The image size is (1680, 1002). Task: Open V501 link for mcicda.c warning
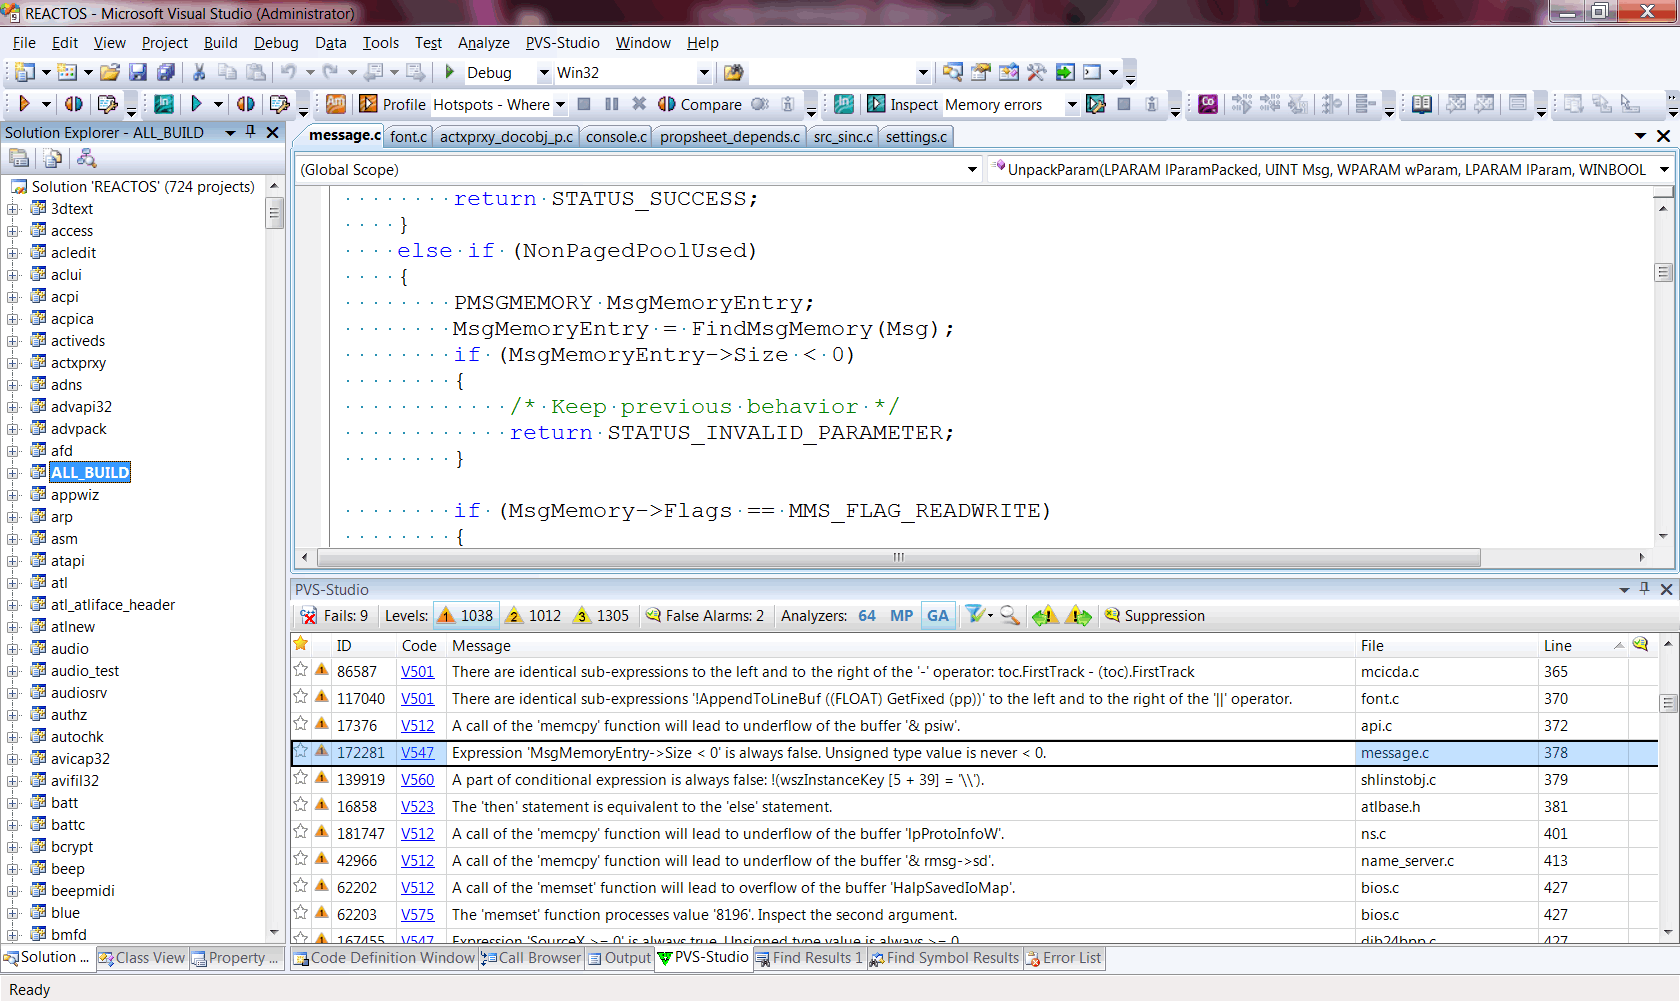point(418,672)
